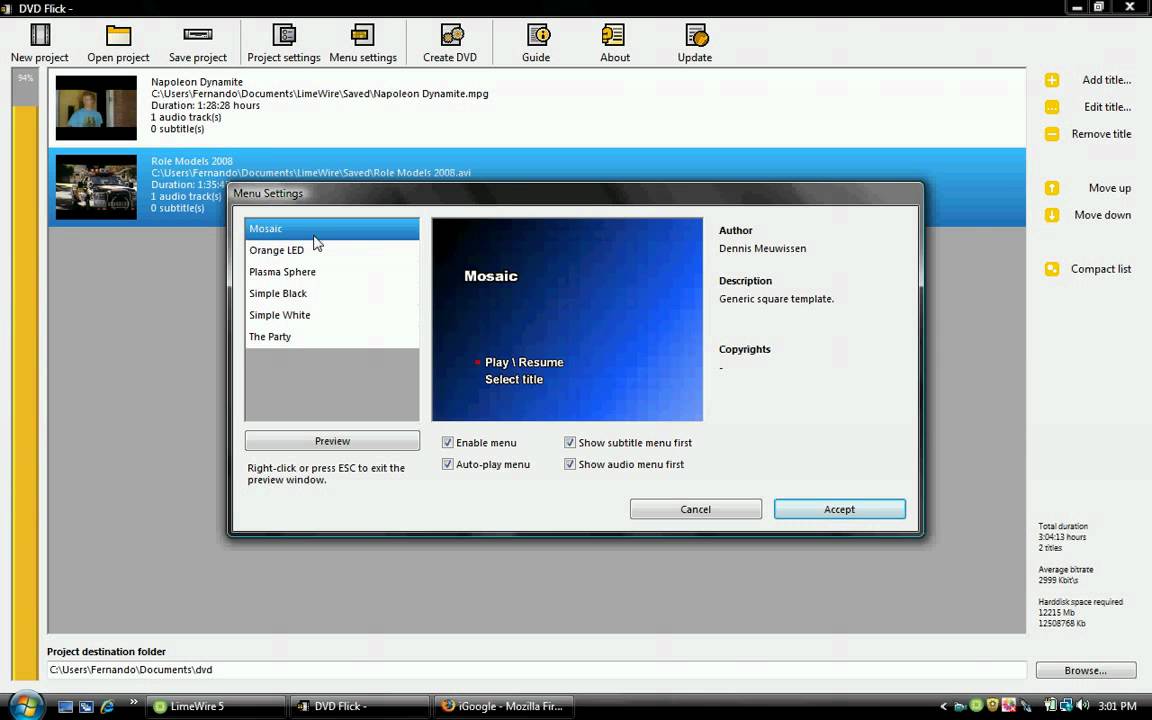Disable Auto-play menu
The width and height of the screenshot is (1152, 720).
pos(448,464)
